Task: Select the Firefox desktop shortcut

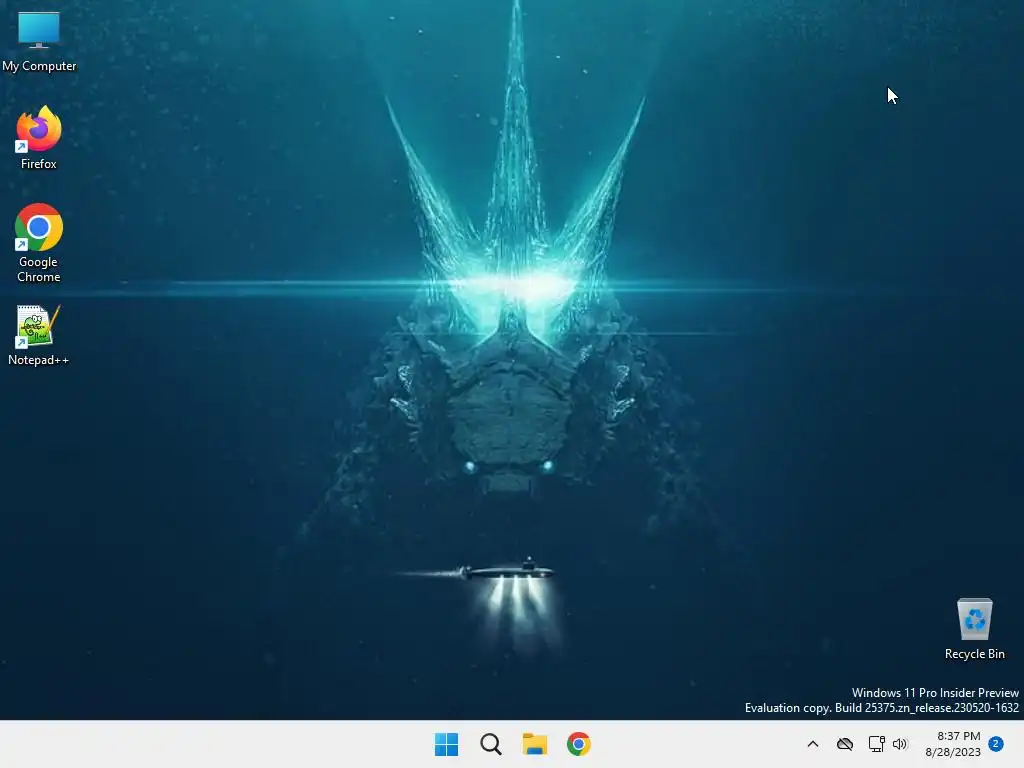Action: click(x=39, y=138)
